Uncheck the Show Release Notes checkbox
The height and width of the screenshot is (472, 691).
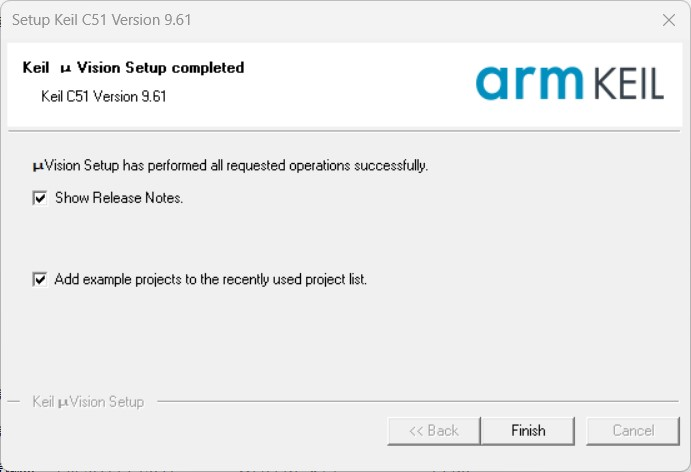[x=40, y=198]
